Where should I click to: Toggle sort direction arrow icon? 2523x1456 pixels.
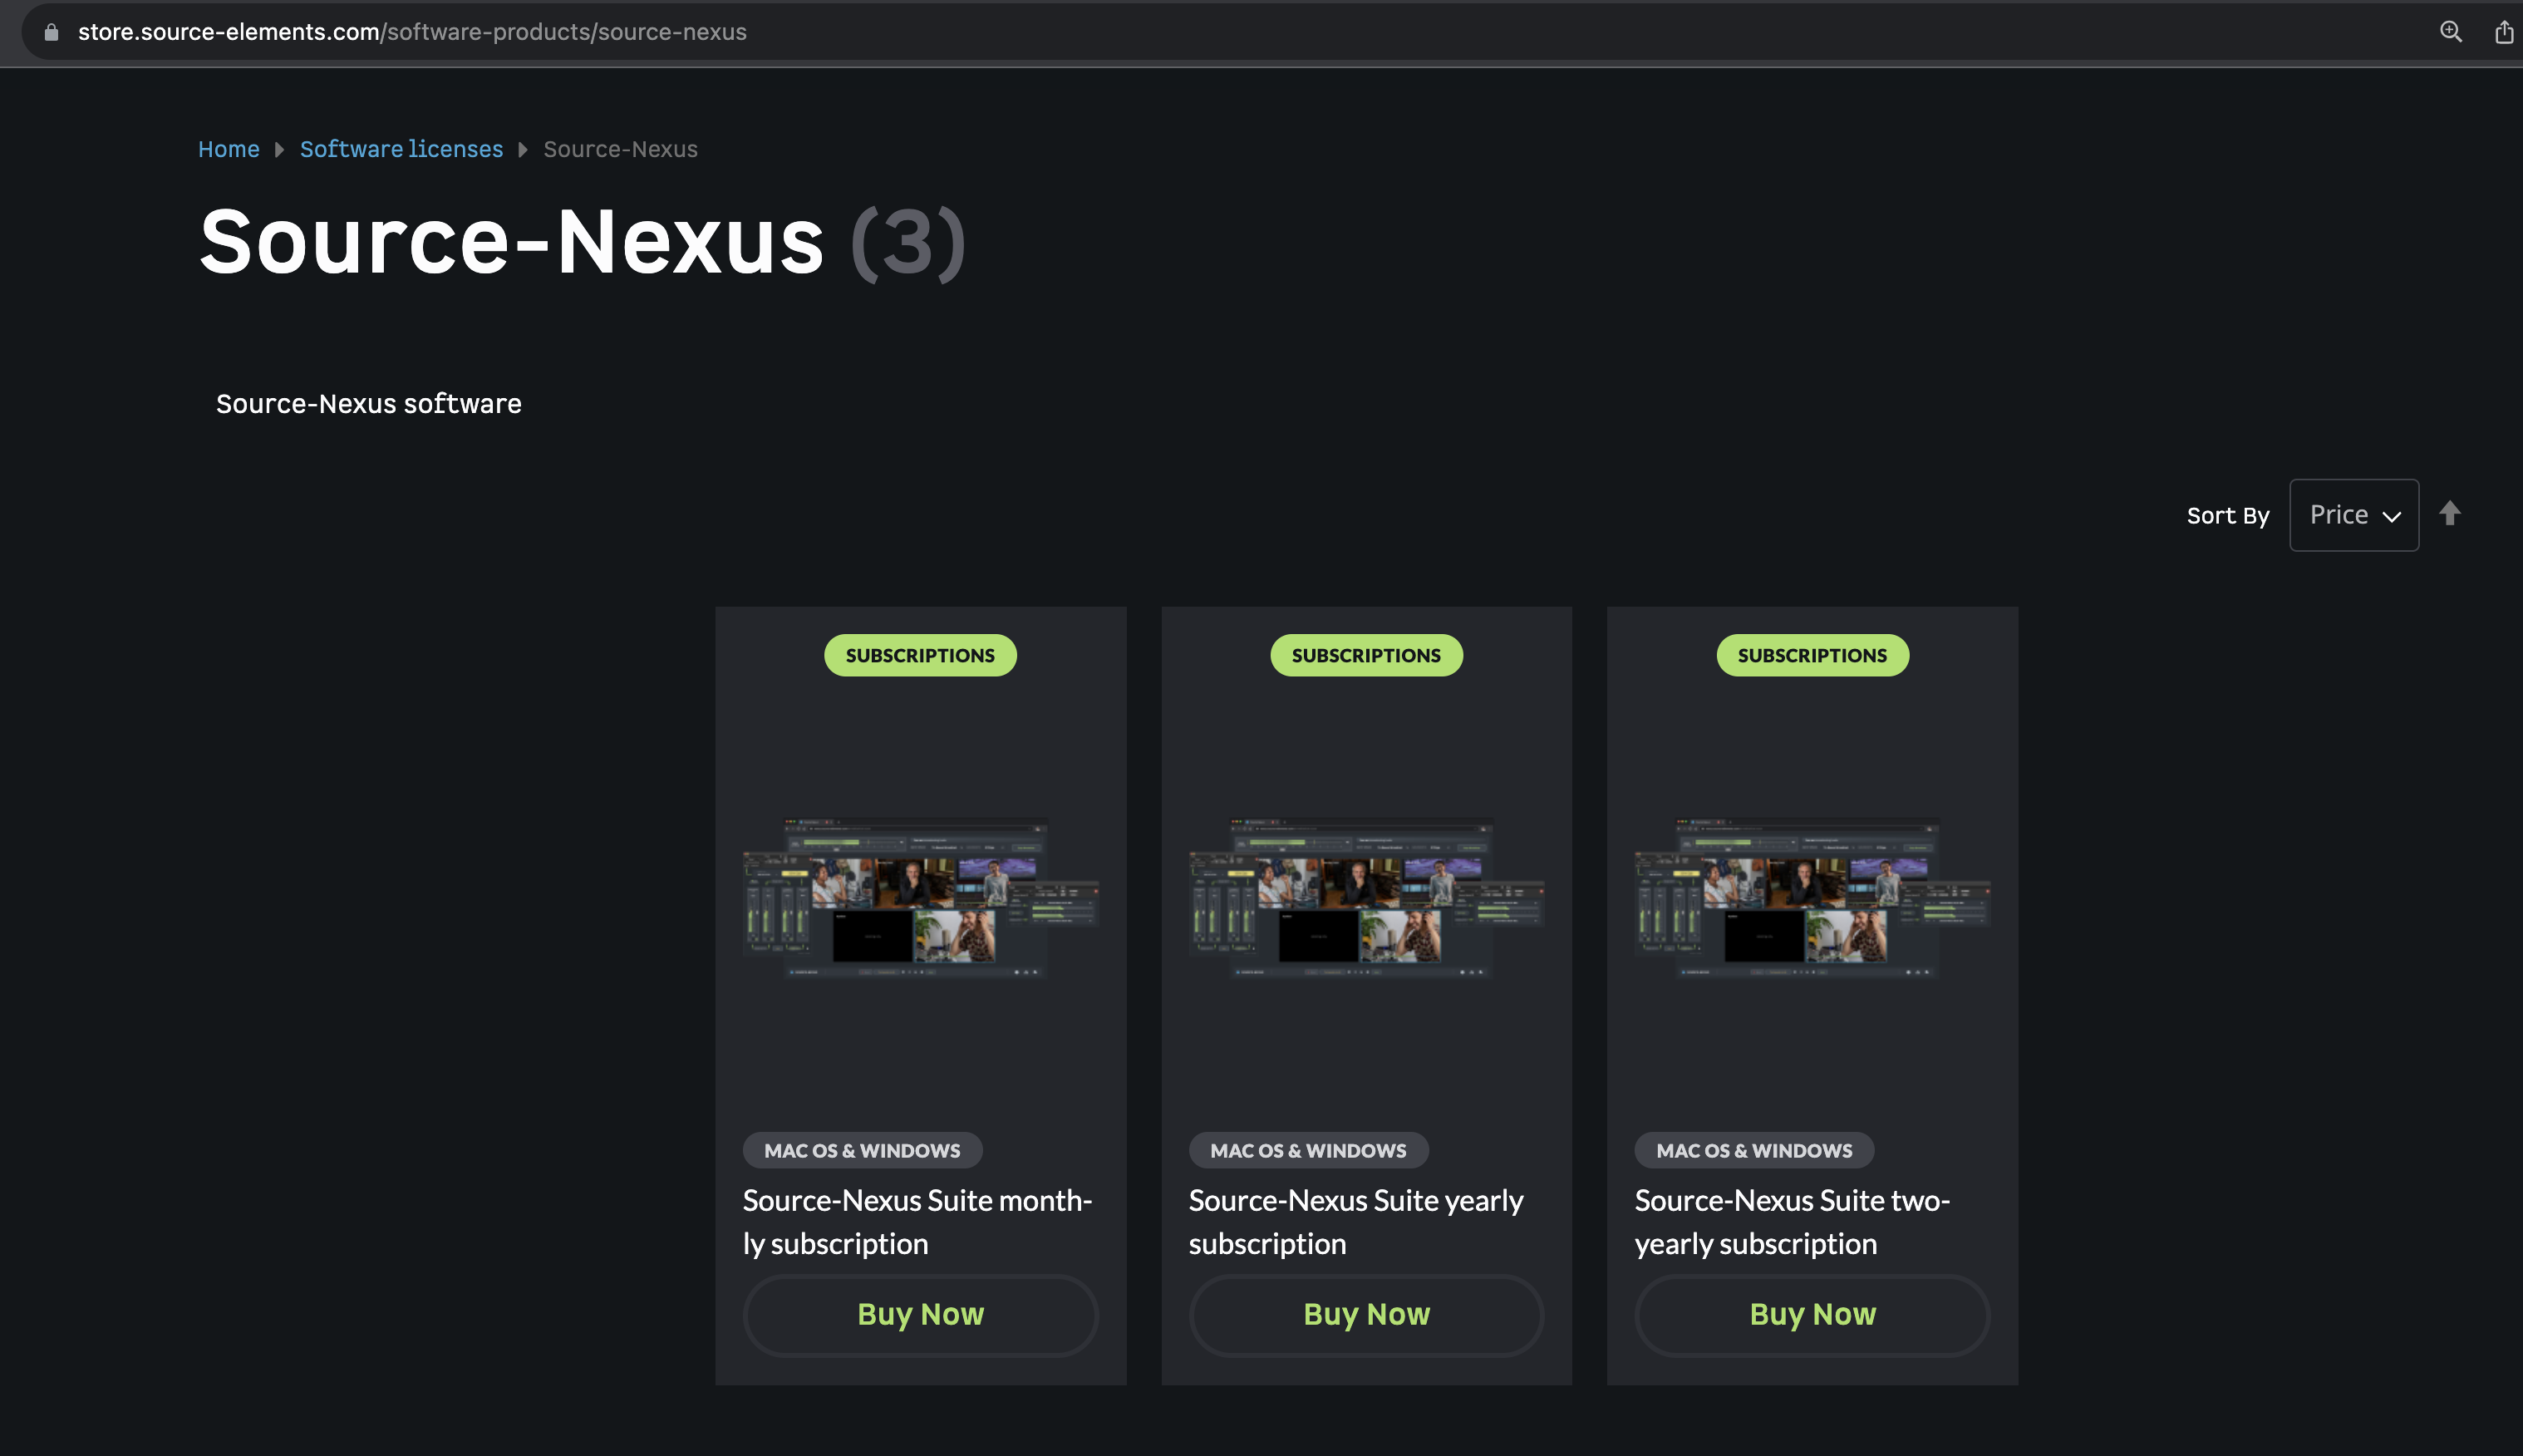point(2449,514)
